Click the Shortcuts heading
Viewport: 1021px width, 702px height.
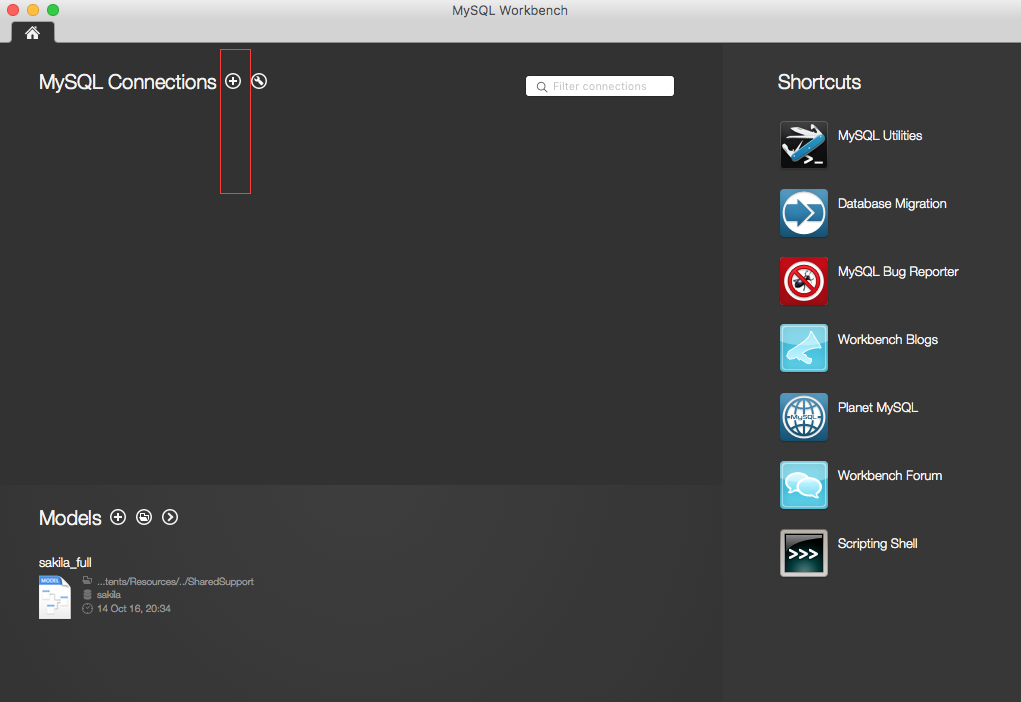point(819,82)
